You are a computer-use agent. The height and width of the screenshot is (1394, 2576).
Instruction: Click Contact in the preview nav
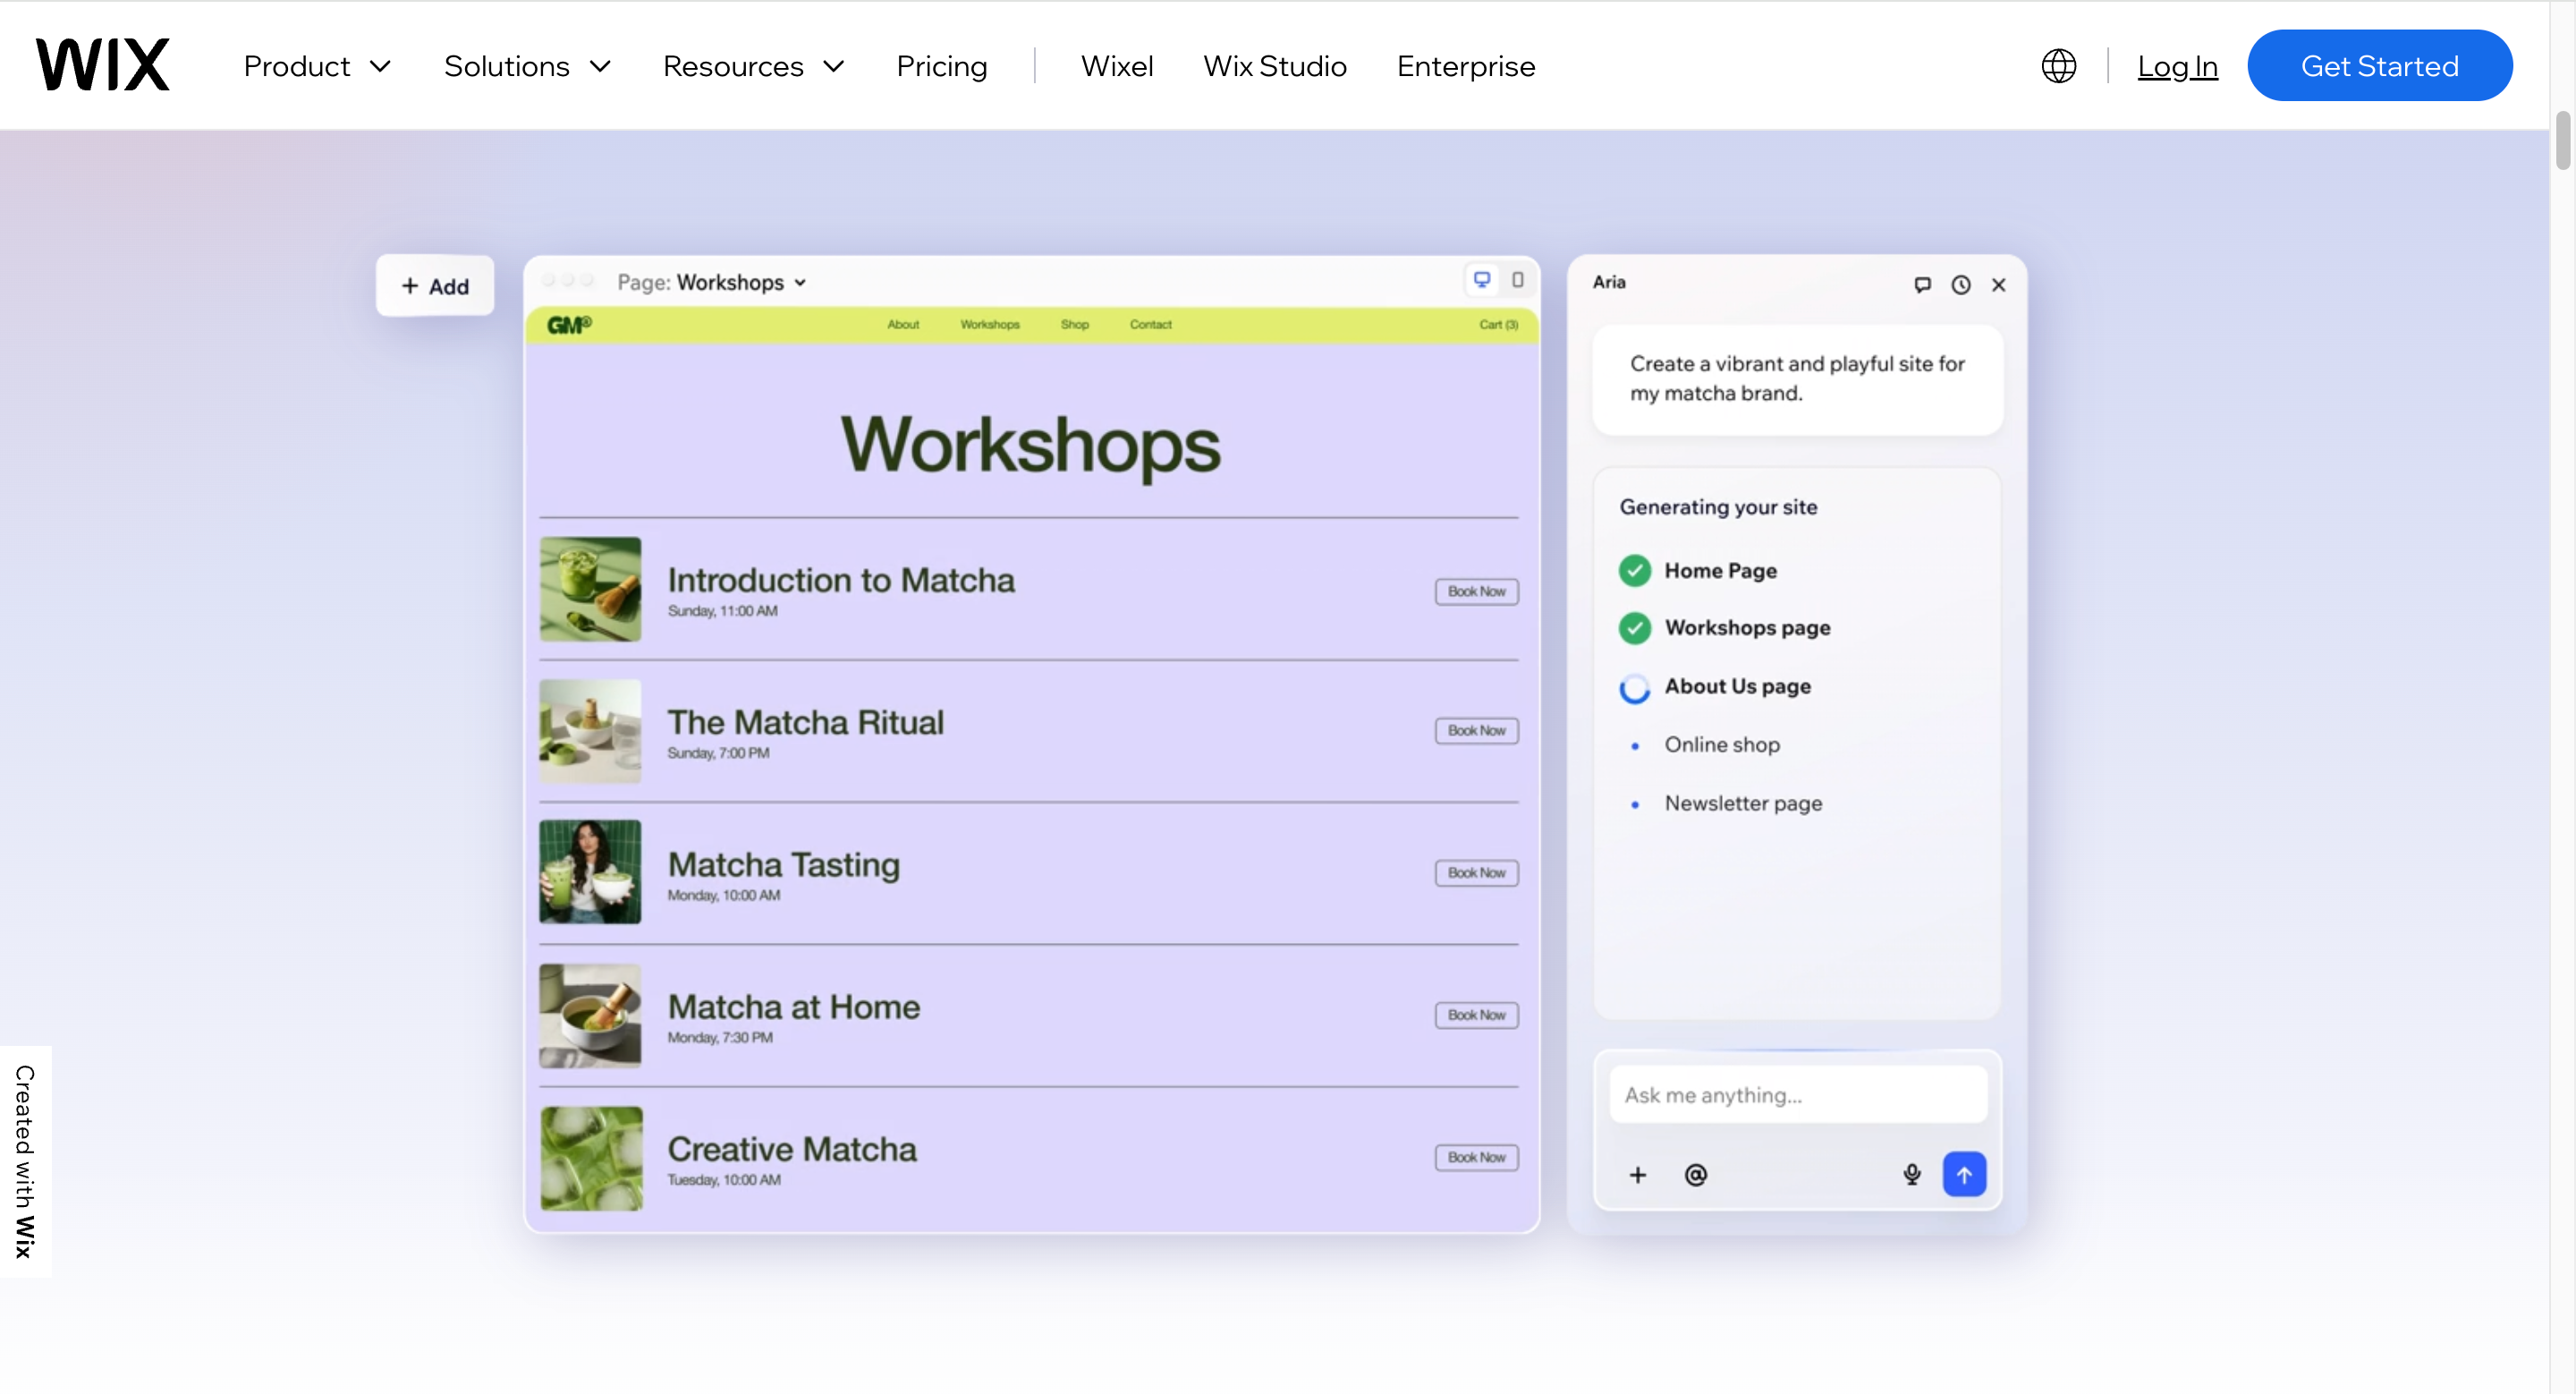click(x=1151, y=324)
